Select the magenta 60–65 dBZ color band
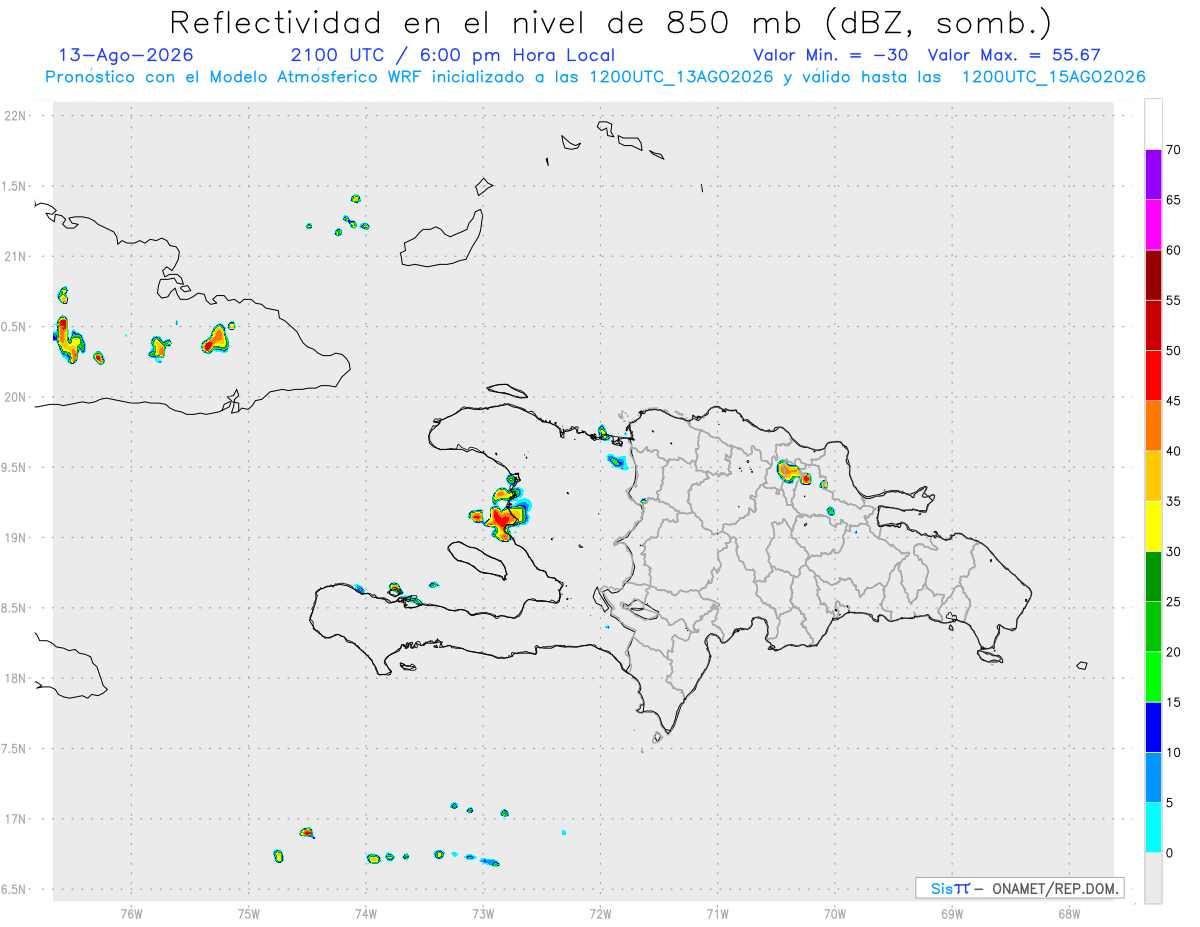1200x927 pixels. coord(1153,225)
